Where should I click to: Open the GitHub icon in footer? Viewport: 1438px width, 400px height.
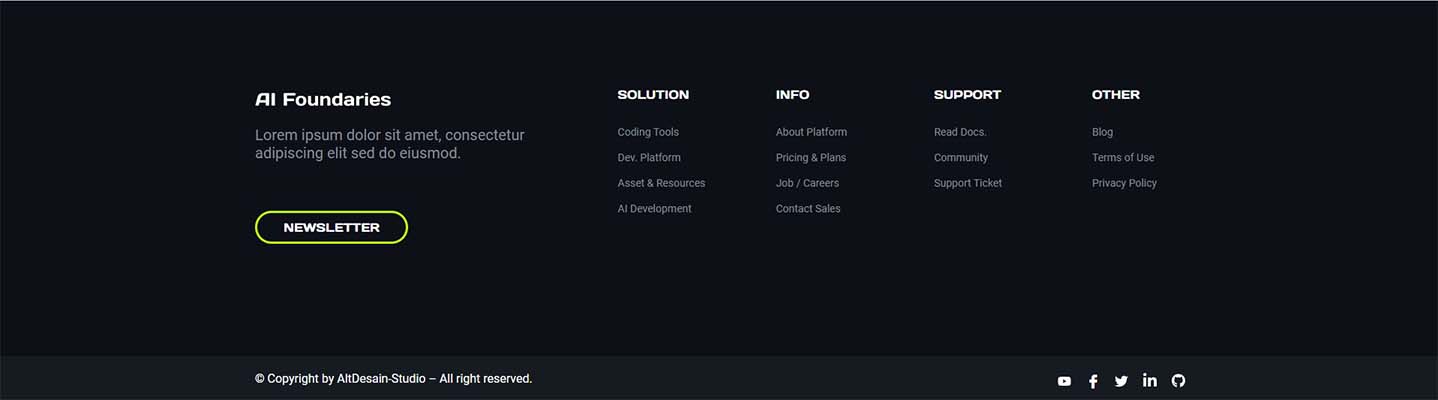(1178, 380)
